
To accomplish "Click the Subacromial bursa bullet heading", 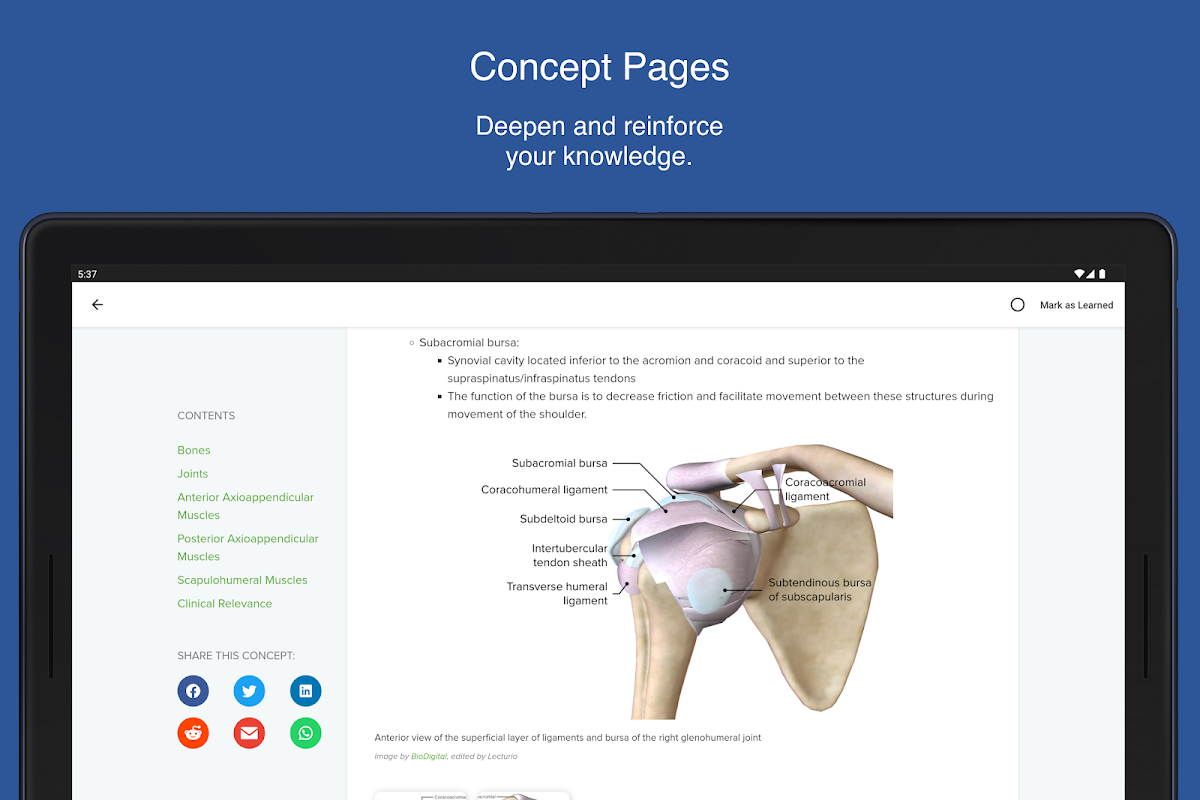I will (x=469, y=343).
